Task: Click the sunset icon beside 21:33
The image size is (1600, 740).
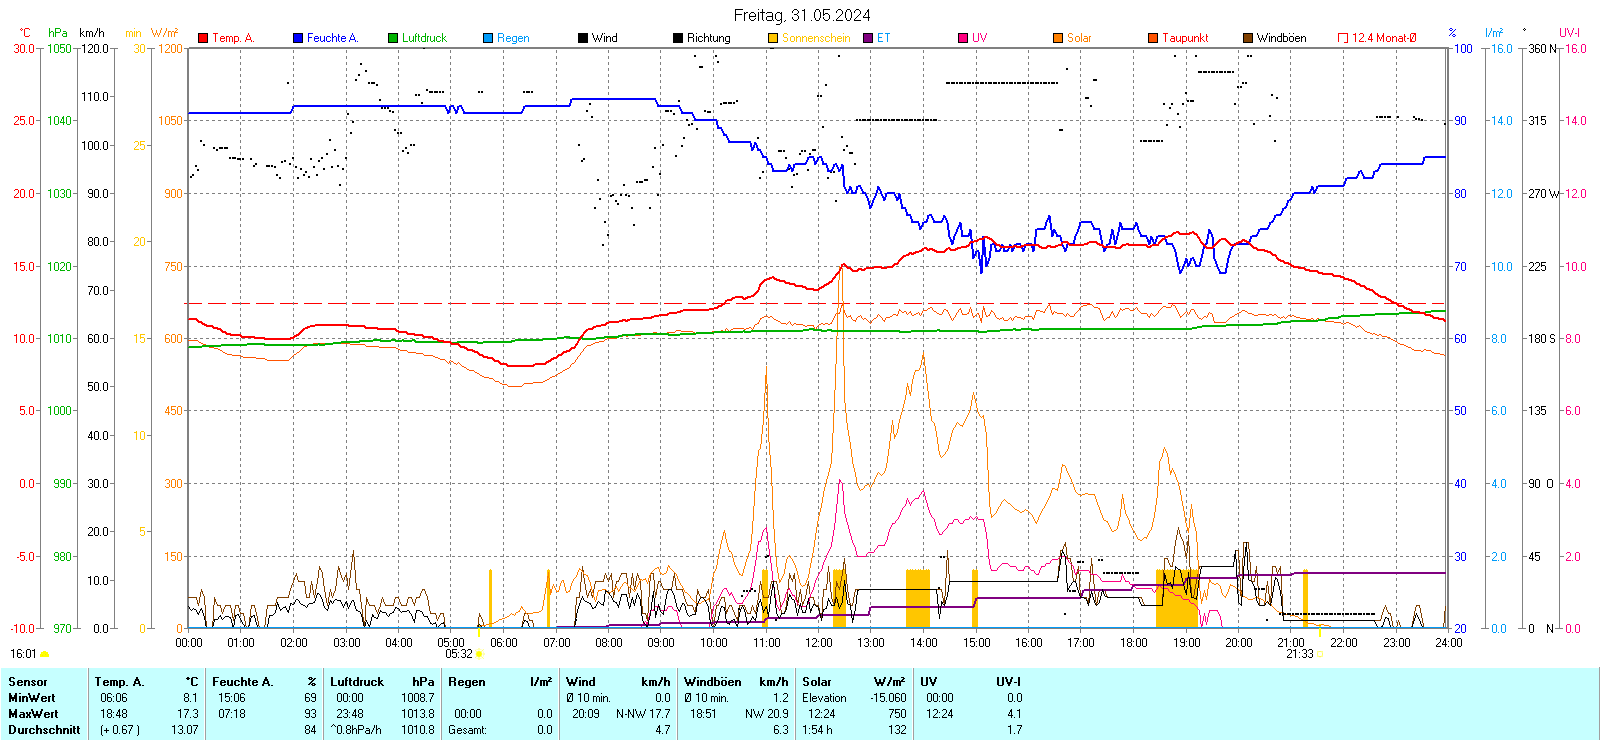Action: [1320, 654]
